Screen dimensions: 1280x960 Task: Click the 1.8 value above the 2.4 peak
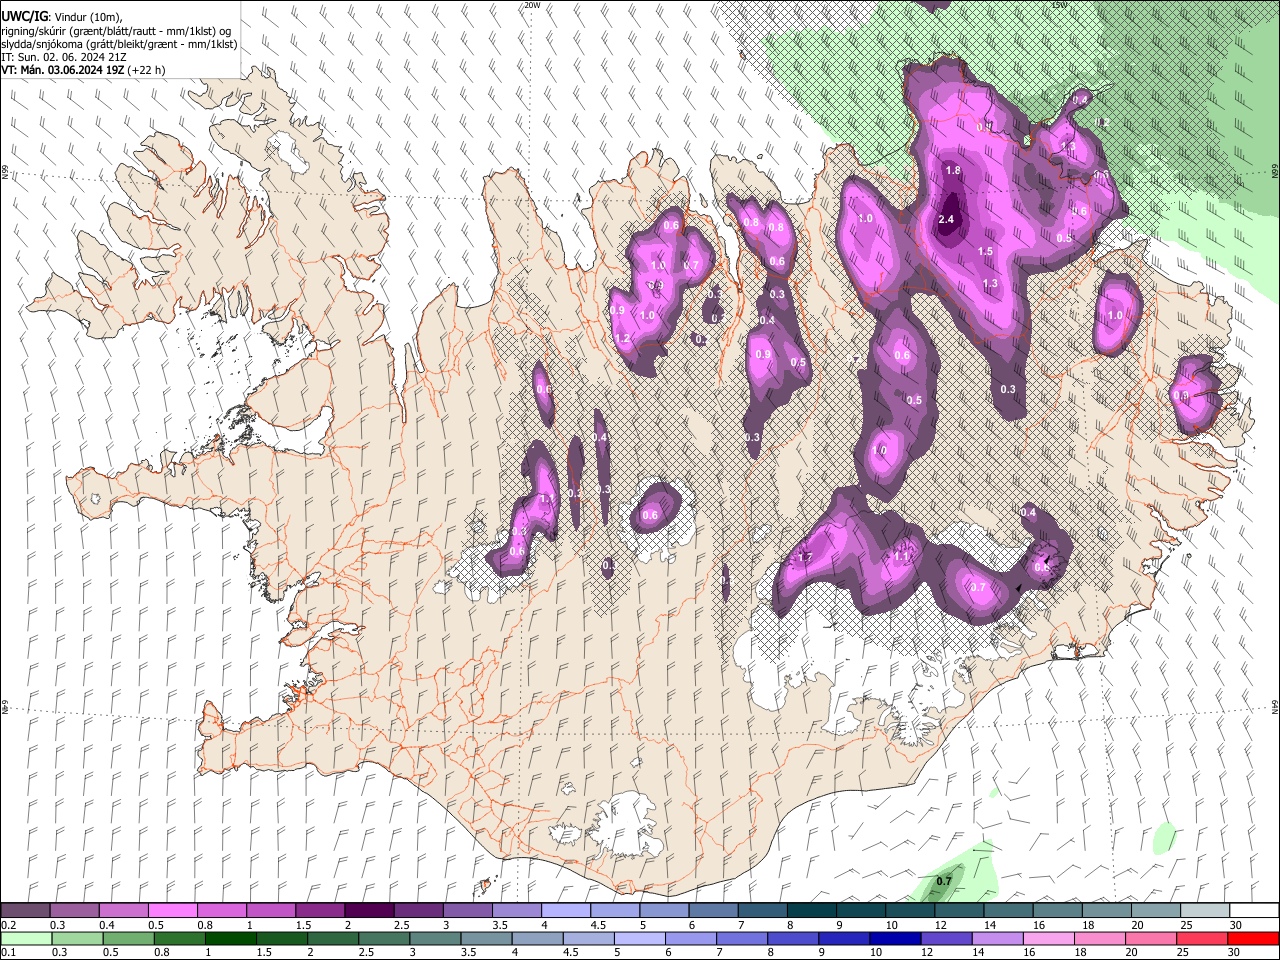tap(953, 171)
